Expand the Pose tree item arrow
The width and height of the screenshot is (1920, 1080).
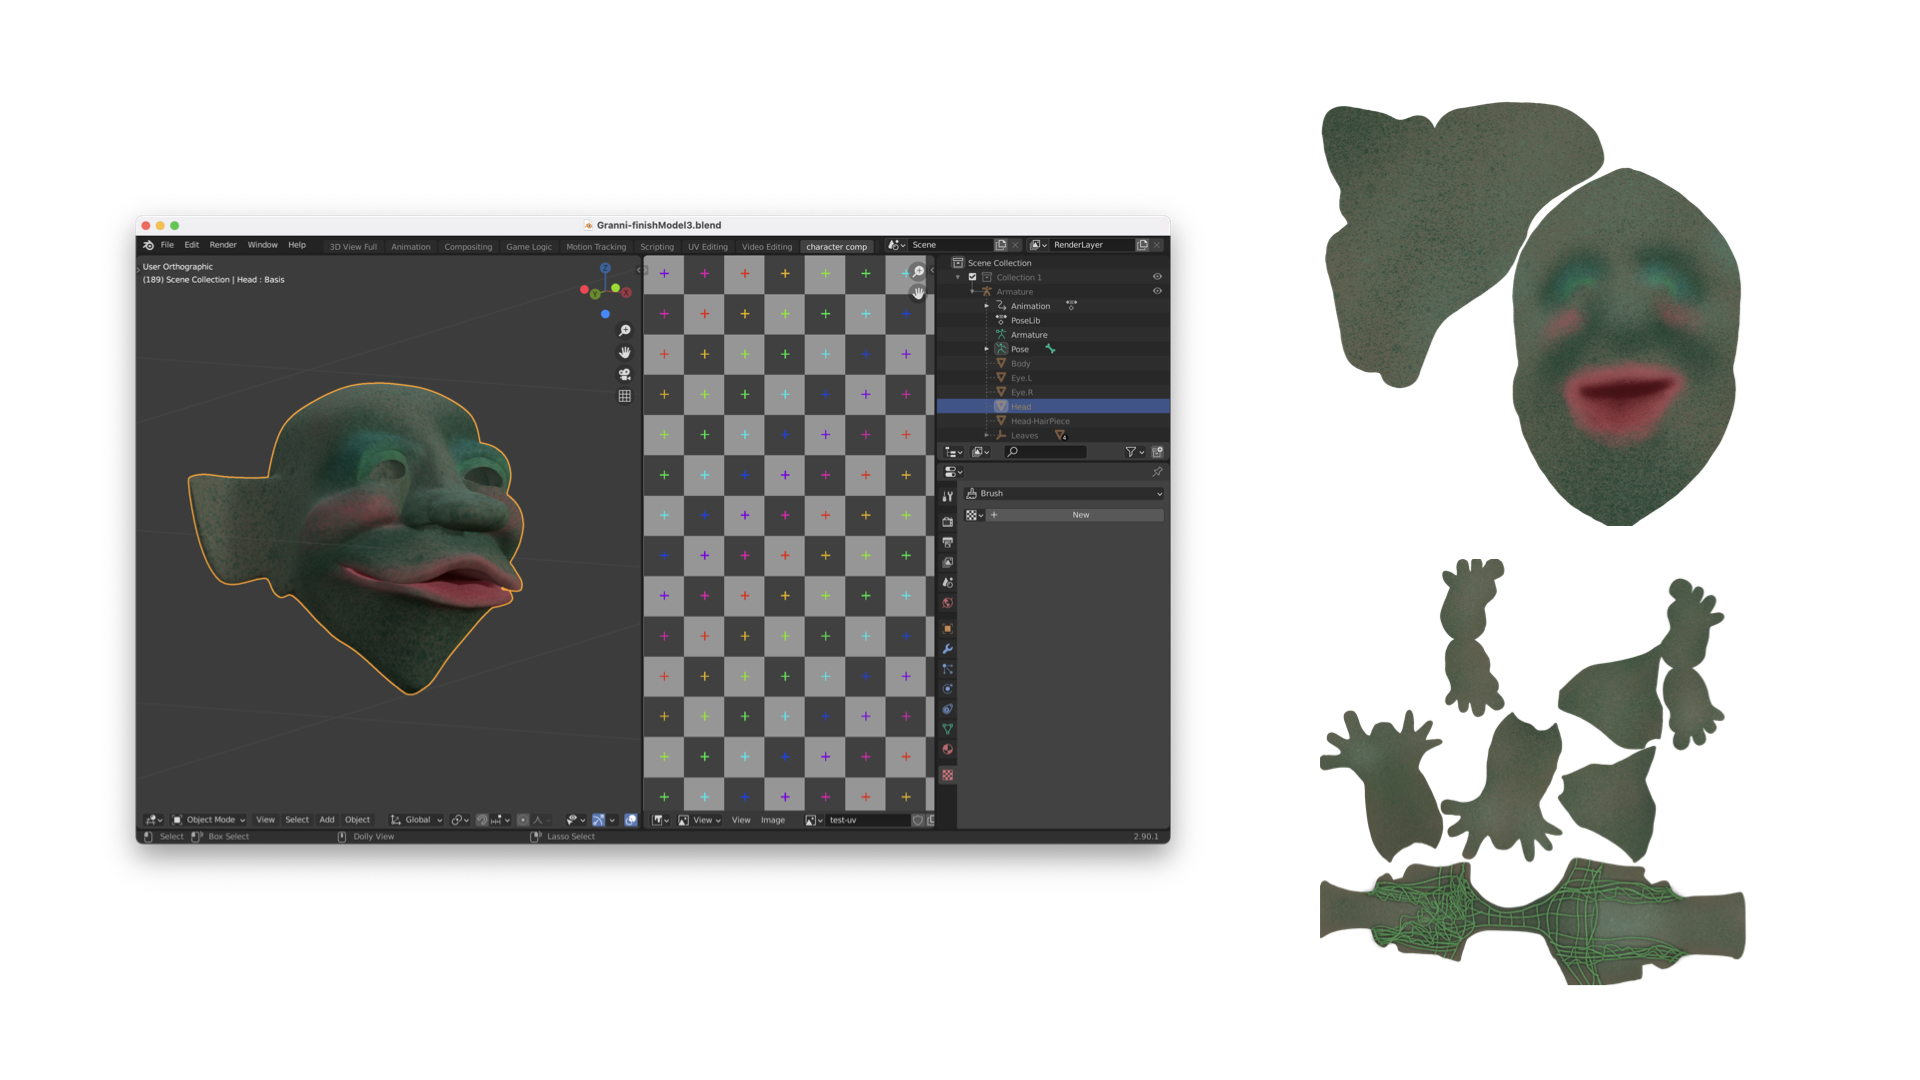pyautogui.click(x=987, y=349)
